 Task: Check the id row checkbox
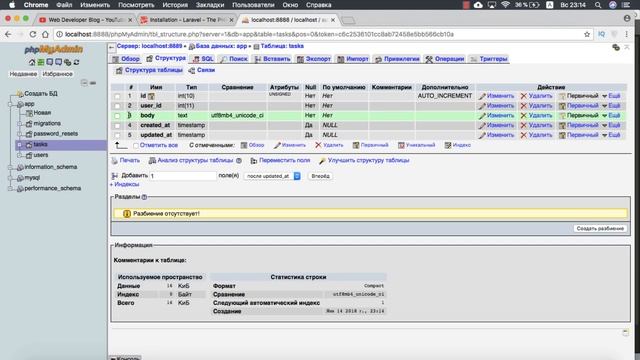[x=118, y=96]
